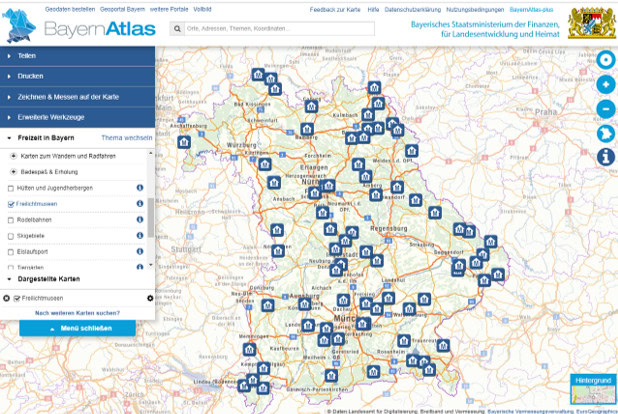Image resolution: width=618 pixels, height=414 pixels.
Task: Show info for Freilichtmuseen theme layer
Action: click(x=140, y=203)
